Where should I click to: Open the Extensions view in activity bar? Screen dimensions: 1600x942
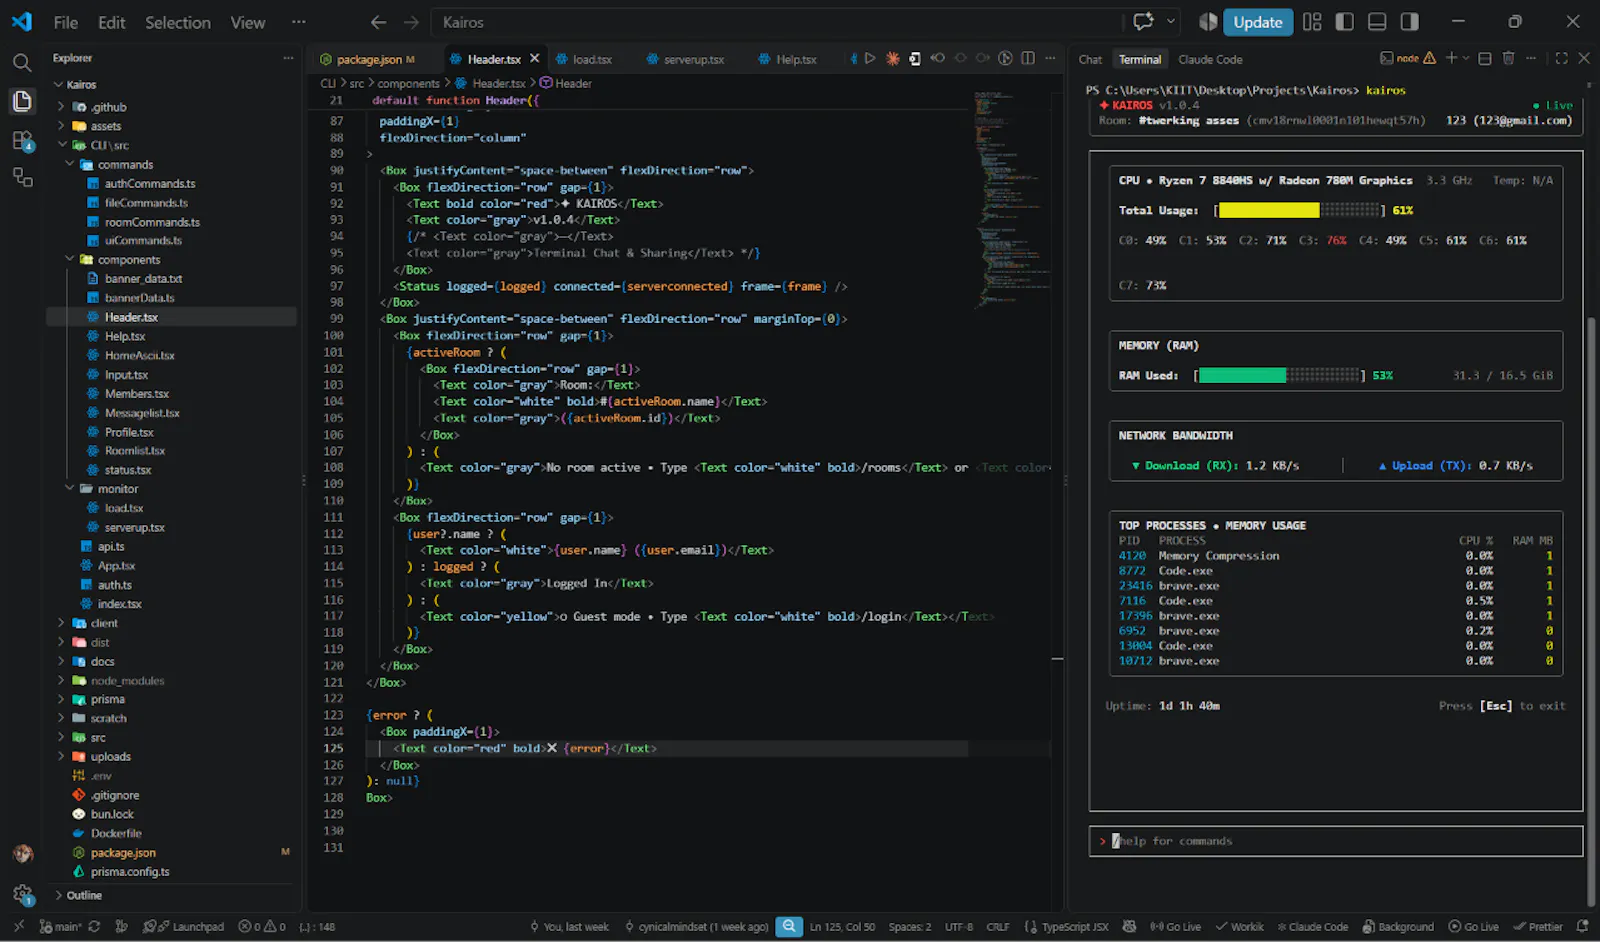[22, 140]
